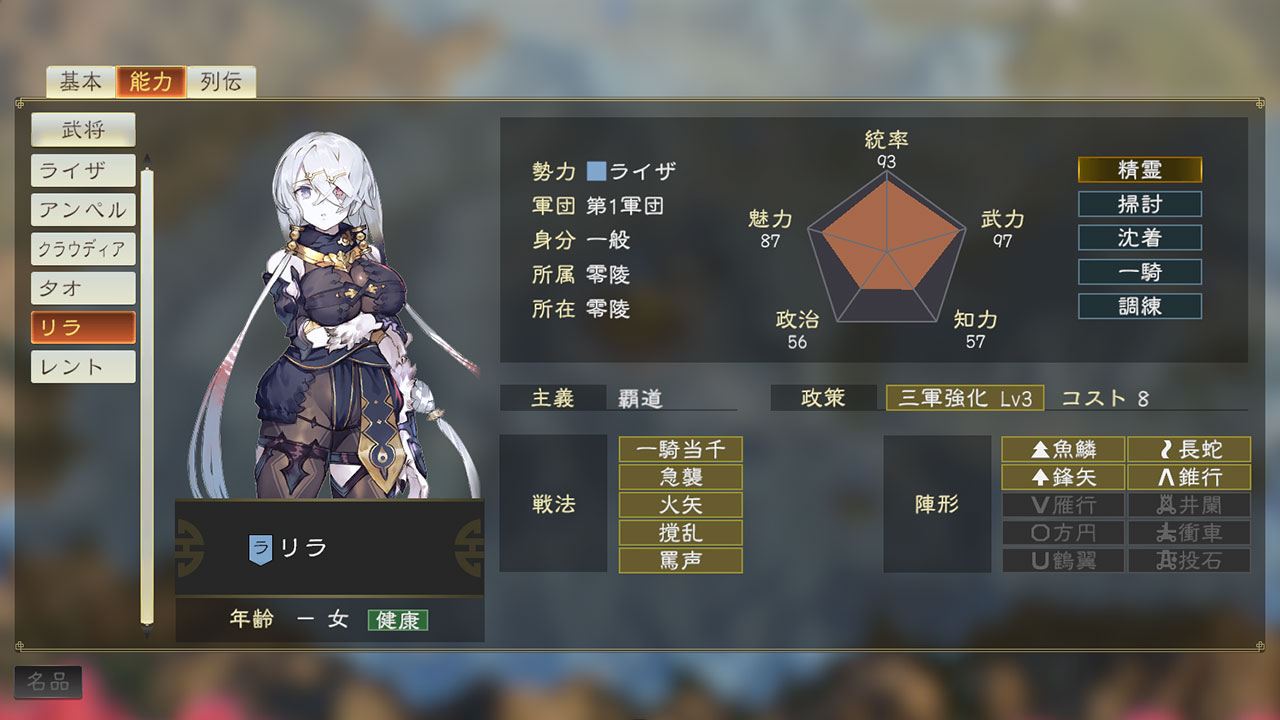Click the 三軍強化 Lv3 policy

[x=965, y=398]
